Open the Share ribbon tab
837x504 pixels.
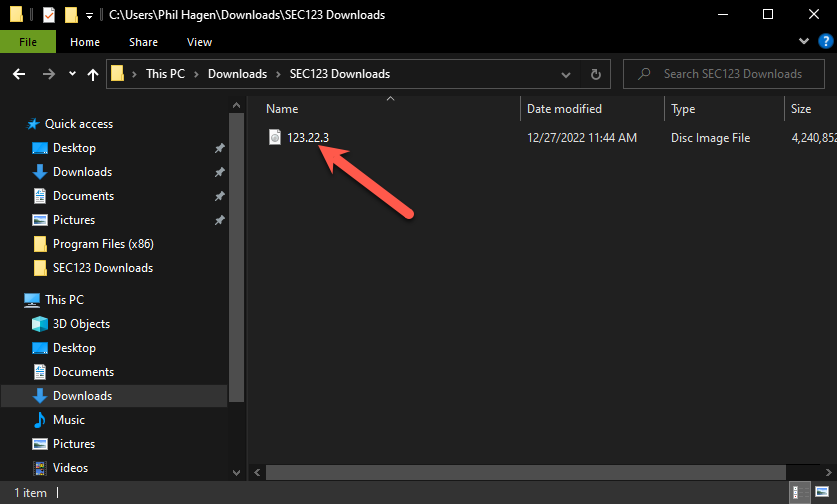[143, 42]
